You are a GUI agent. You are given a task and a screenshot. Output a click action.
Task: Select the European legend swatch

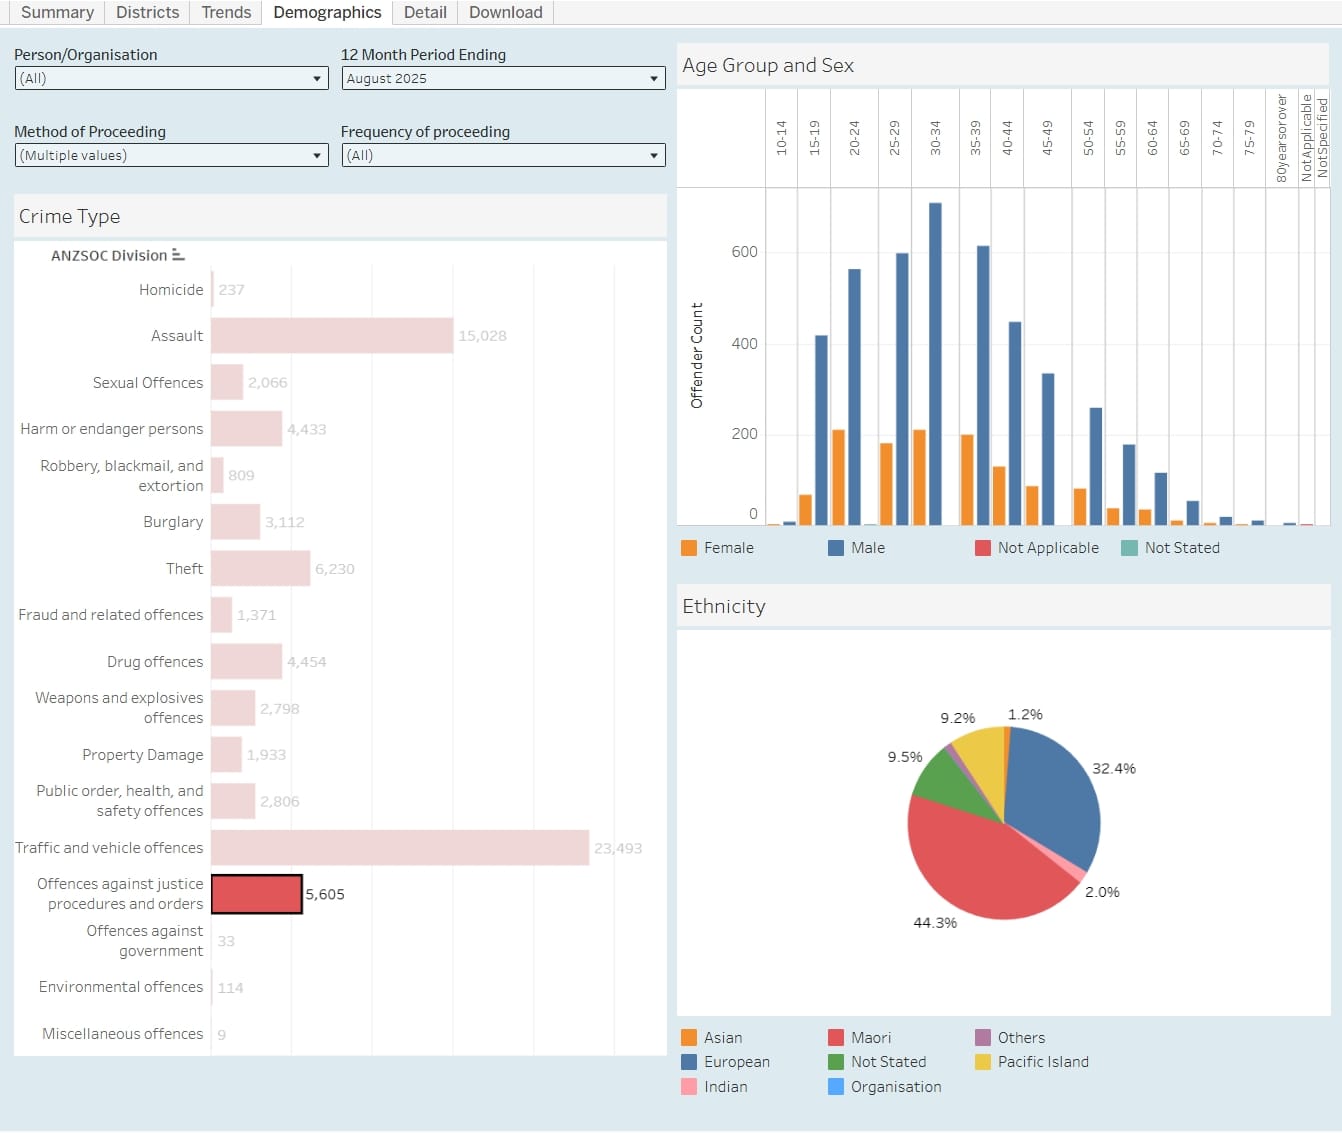point(689,1062)
